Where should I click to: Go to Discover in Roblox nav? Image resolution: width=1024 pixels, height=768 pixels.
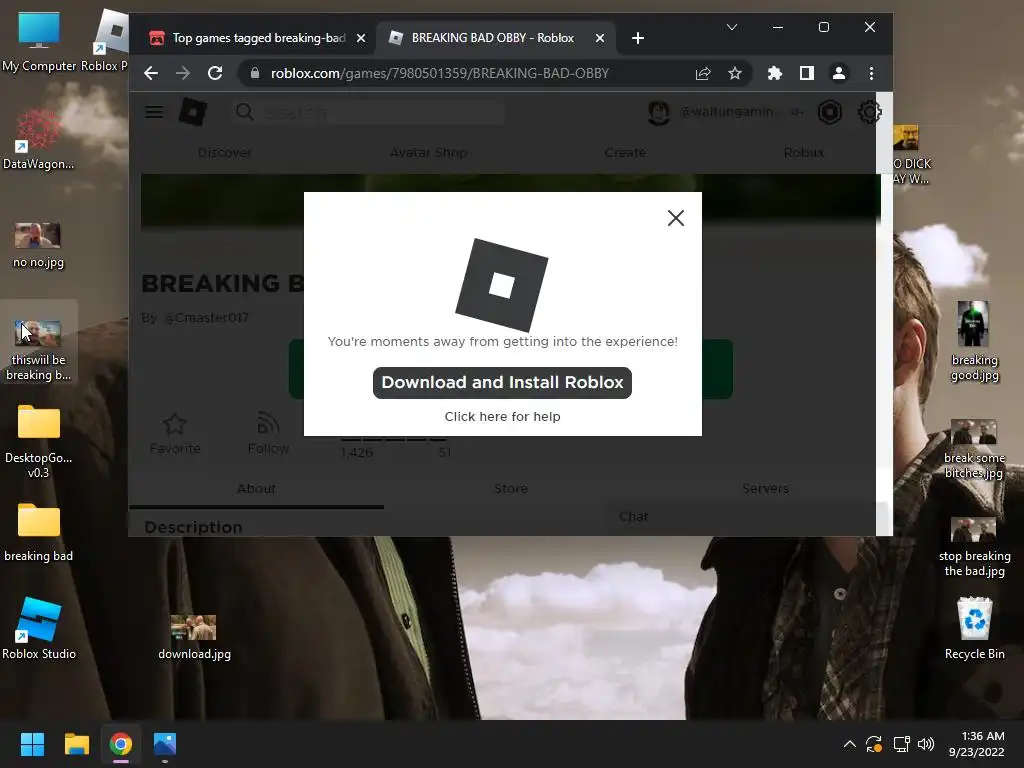[225, 153]
